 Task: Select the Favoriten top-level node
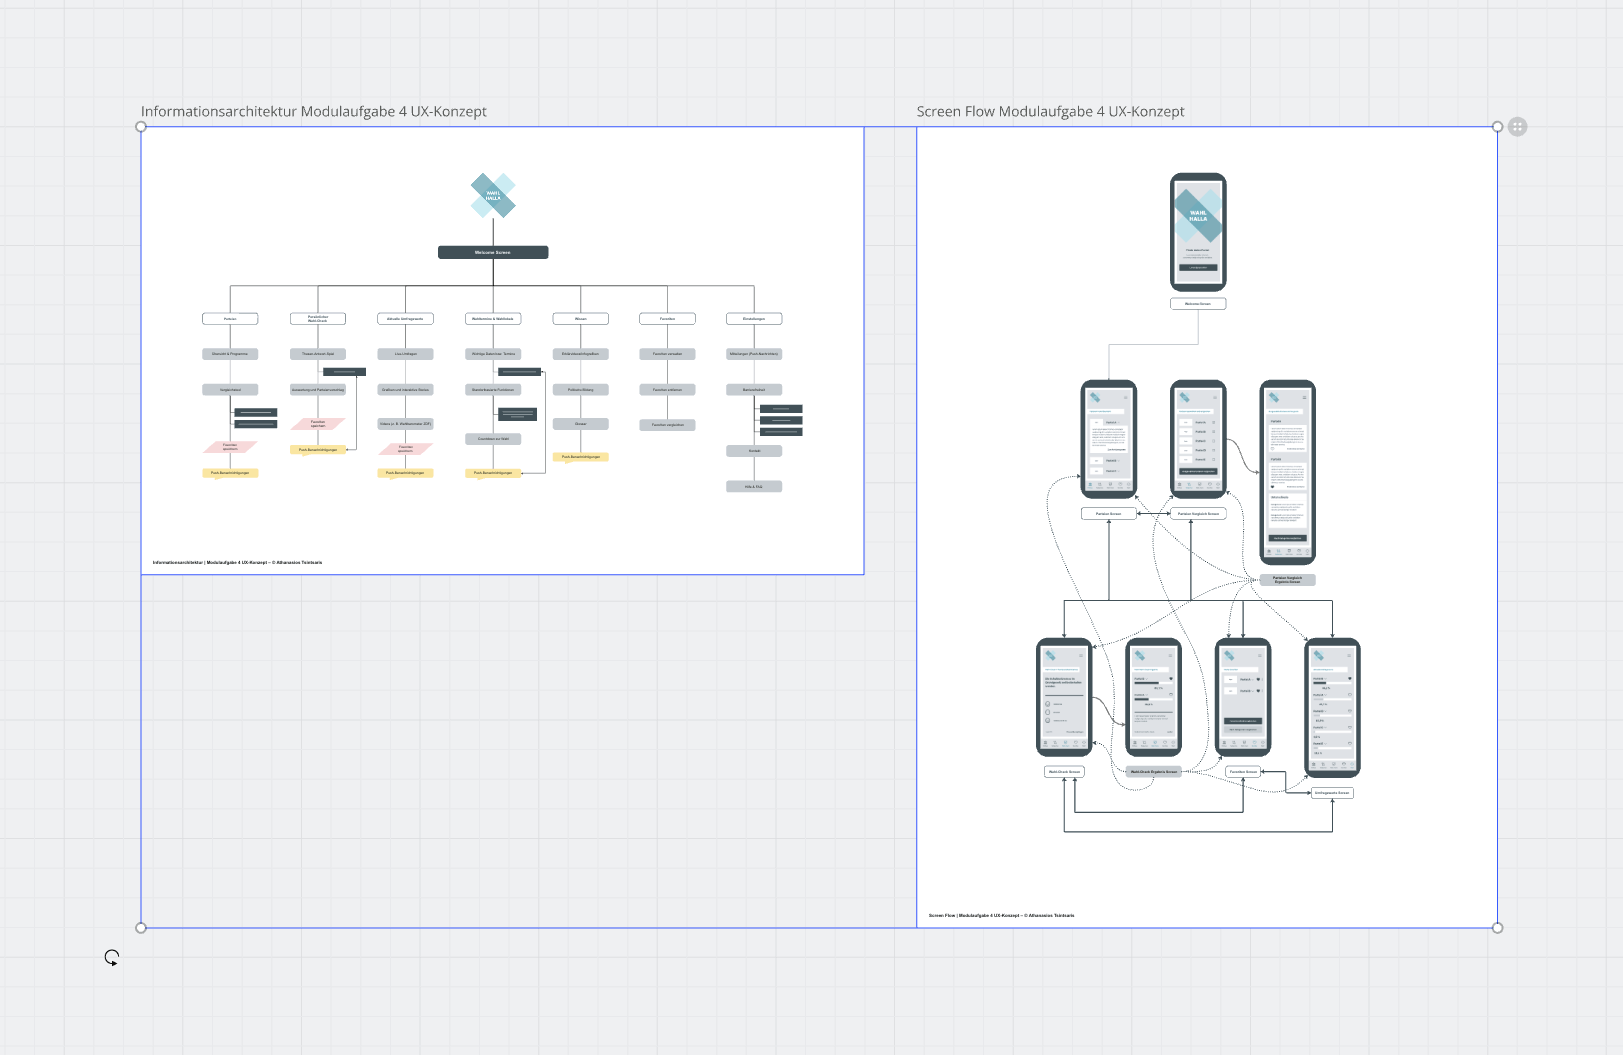click(x=667, y=319)
